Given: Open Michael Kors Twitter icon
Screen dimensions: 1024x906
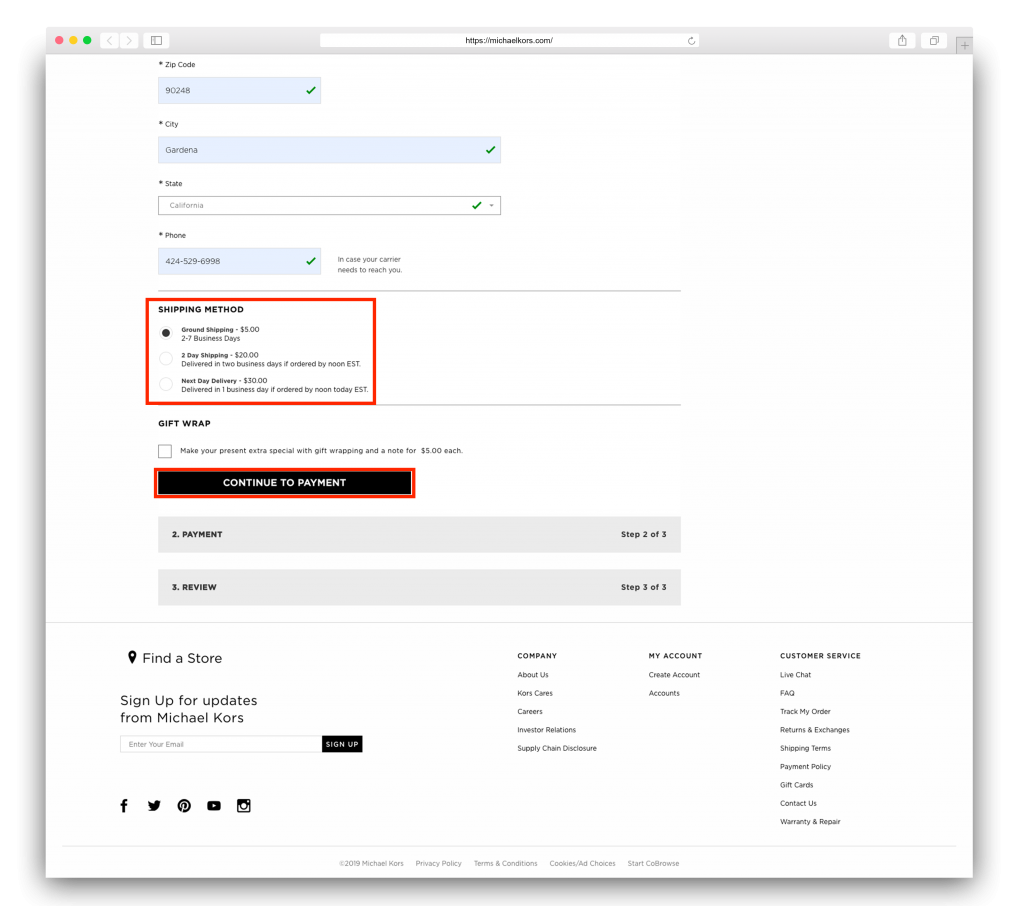Looking at the screenshot, I should click(x=154, y=805).
